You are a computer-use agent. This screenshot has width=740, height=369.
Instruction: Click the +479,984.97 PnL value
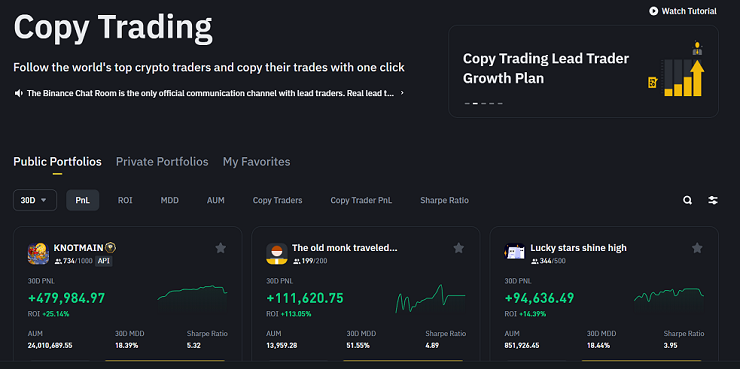pyautogui.click(x=67, y=298)
